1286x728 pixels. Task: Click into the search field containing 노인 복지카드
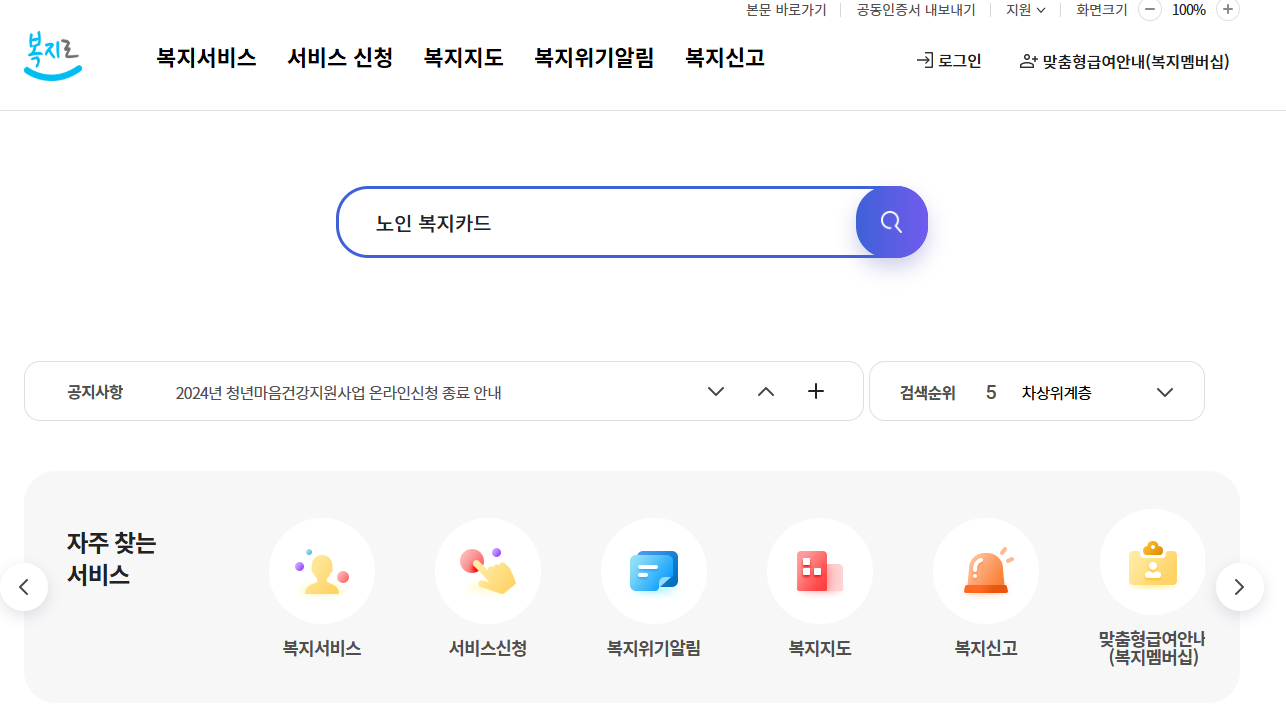(597, 222)
